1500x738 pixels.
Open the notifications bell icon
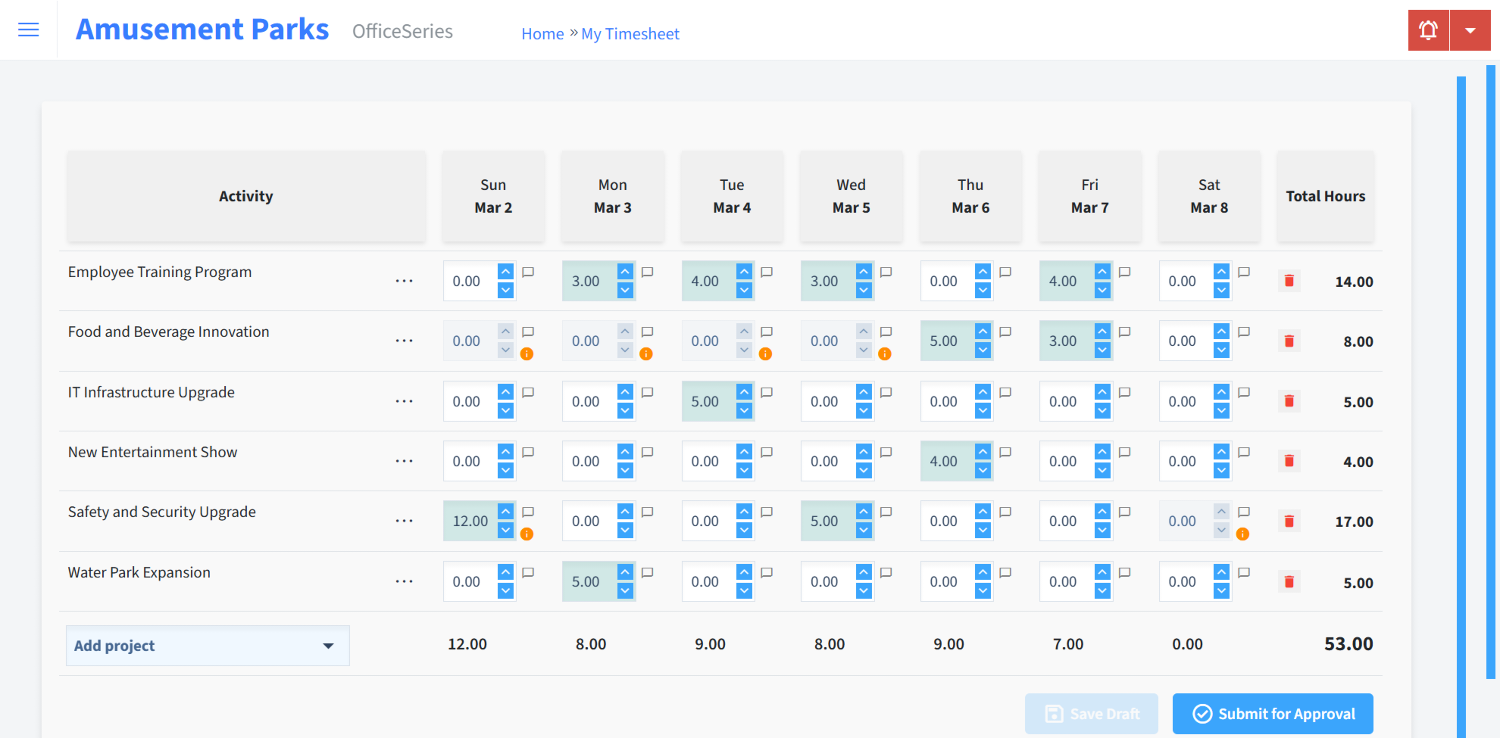[1428, 30]
